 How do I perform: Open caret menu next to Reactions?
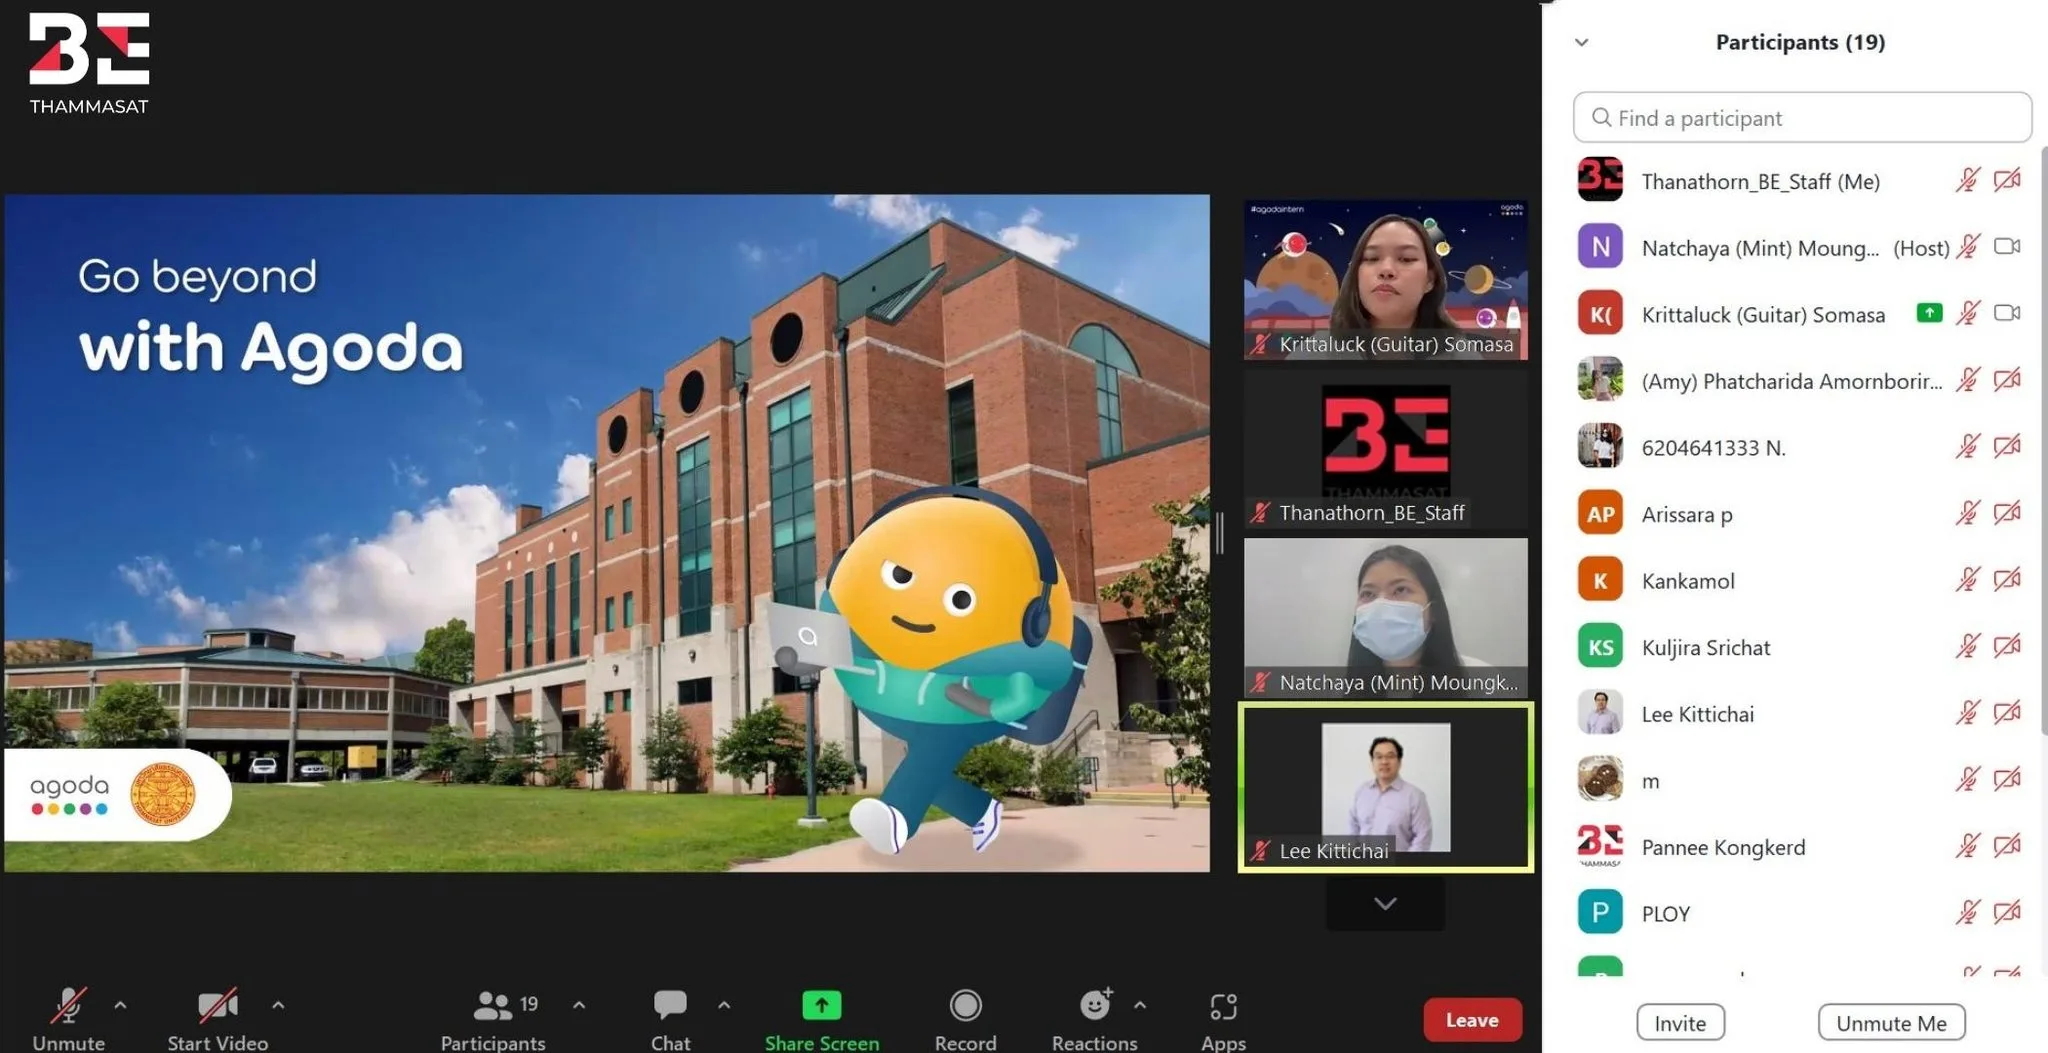point(1140,1005)
